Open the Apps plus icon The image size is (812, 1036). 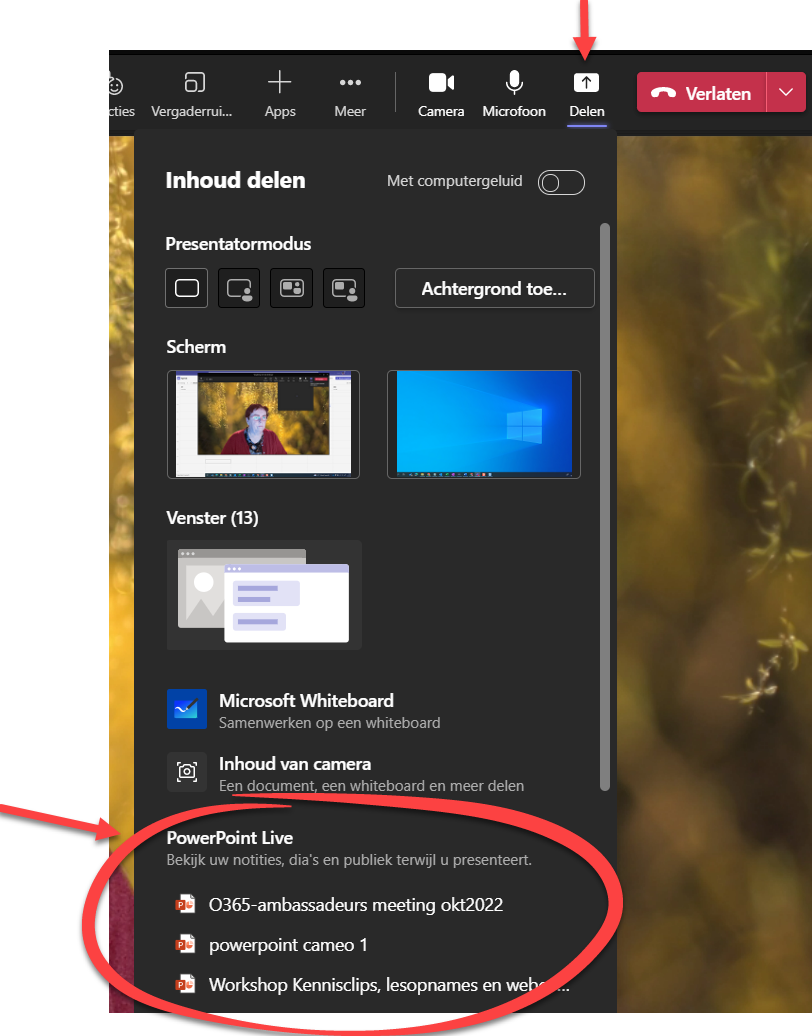279,83
